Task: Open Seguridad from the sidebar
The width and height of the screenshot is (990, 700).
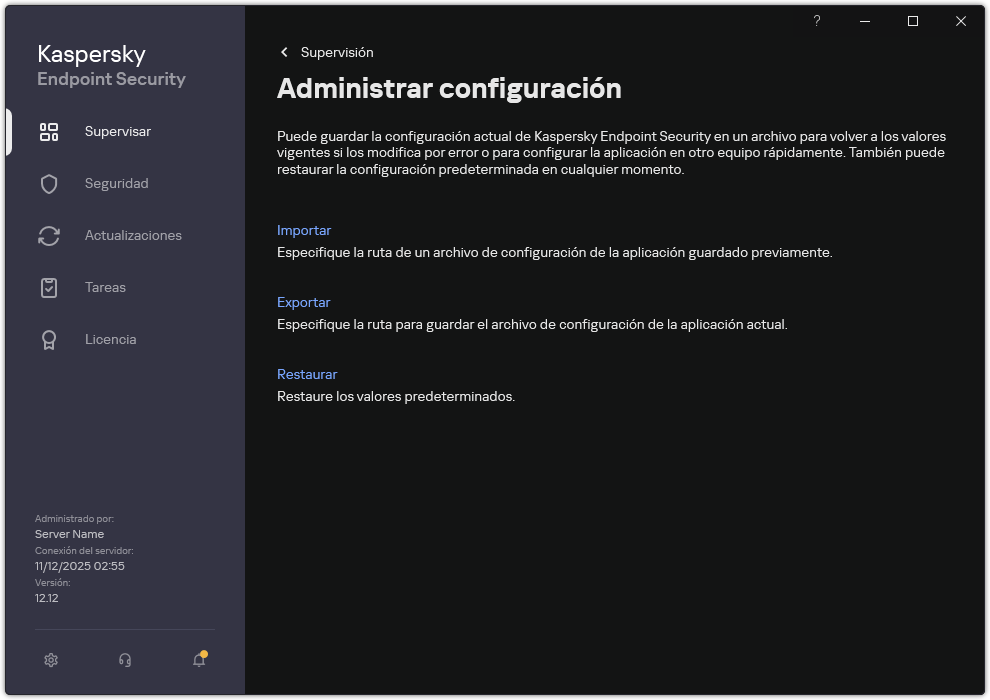Action: (49, 183)
